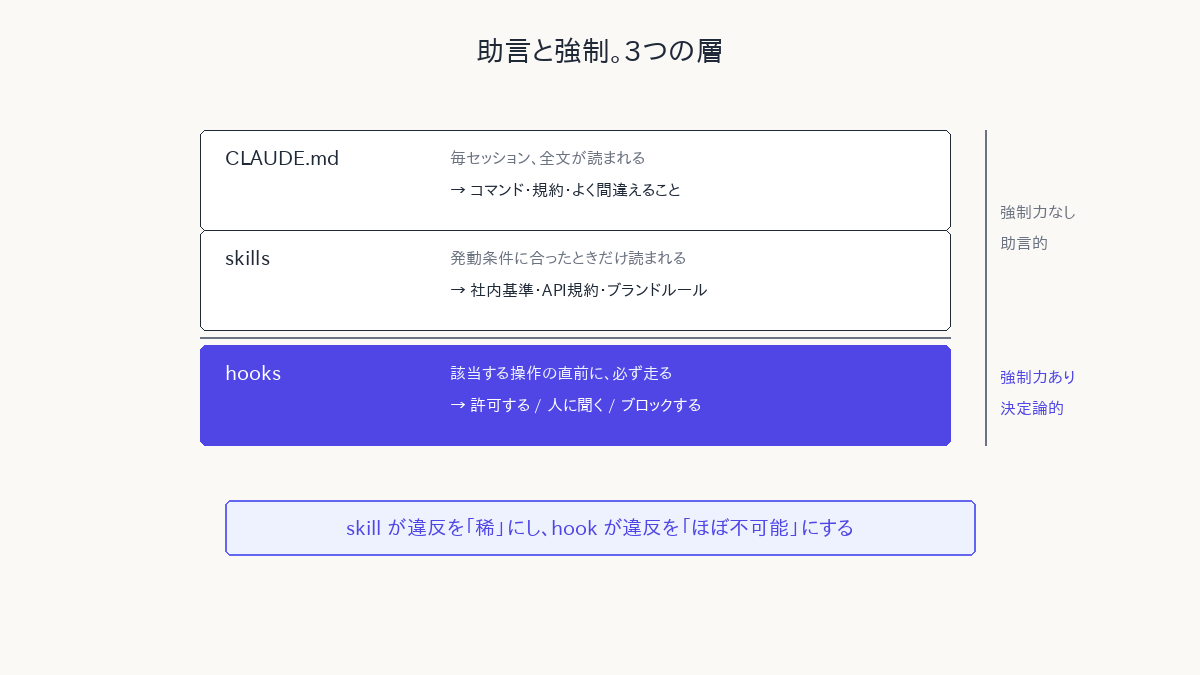Select the skills layer label
Image resolution: width=1200 pixels, height=675 pixels.
click(247, 258)
